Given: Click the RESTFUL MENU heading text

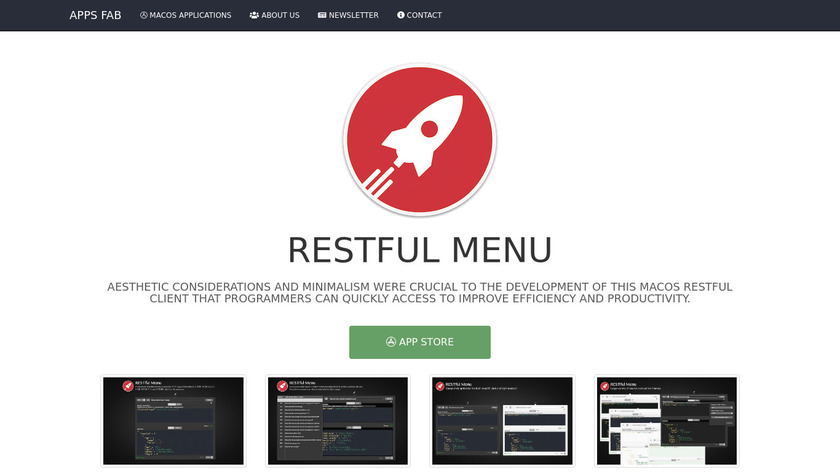Looking at the screenshot, I should click(x=420, y=250).
